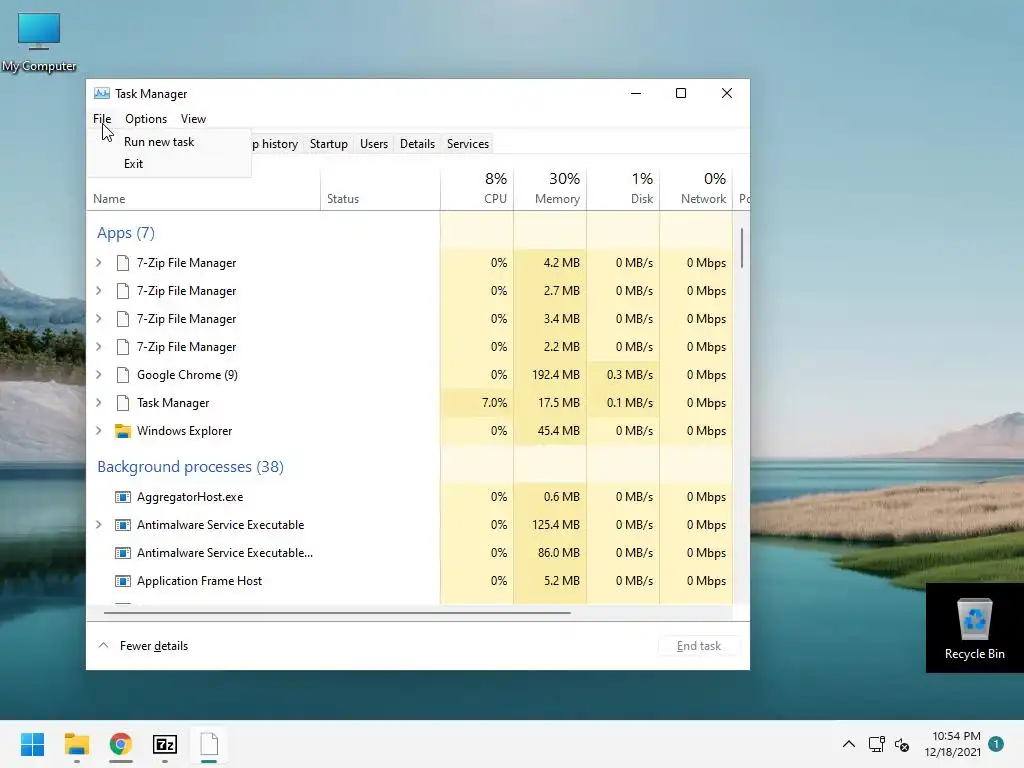This screenshot has width=1024, height=768.
Task: Expand the 7-Zip File Manager using 2.7 MB
Action: 99,291
